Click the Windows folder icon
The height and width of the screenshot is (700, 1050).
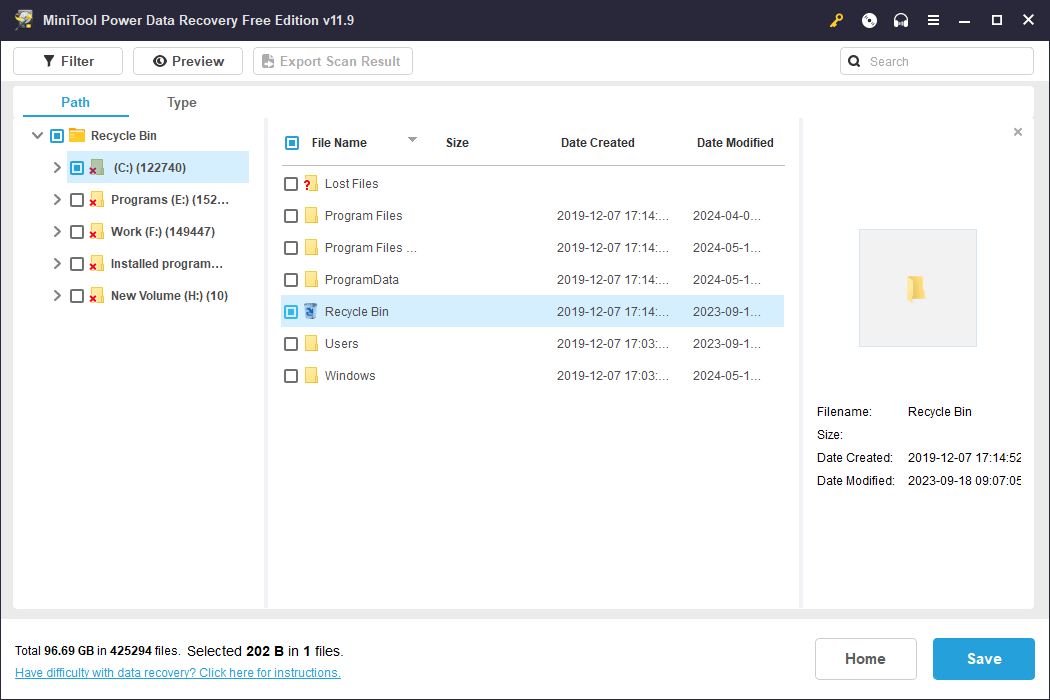(x=311, y=376)
